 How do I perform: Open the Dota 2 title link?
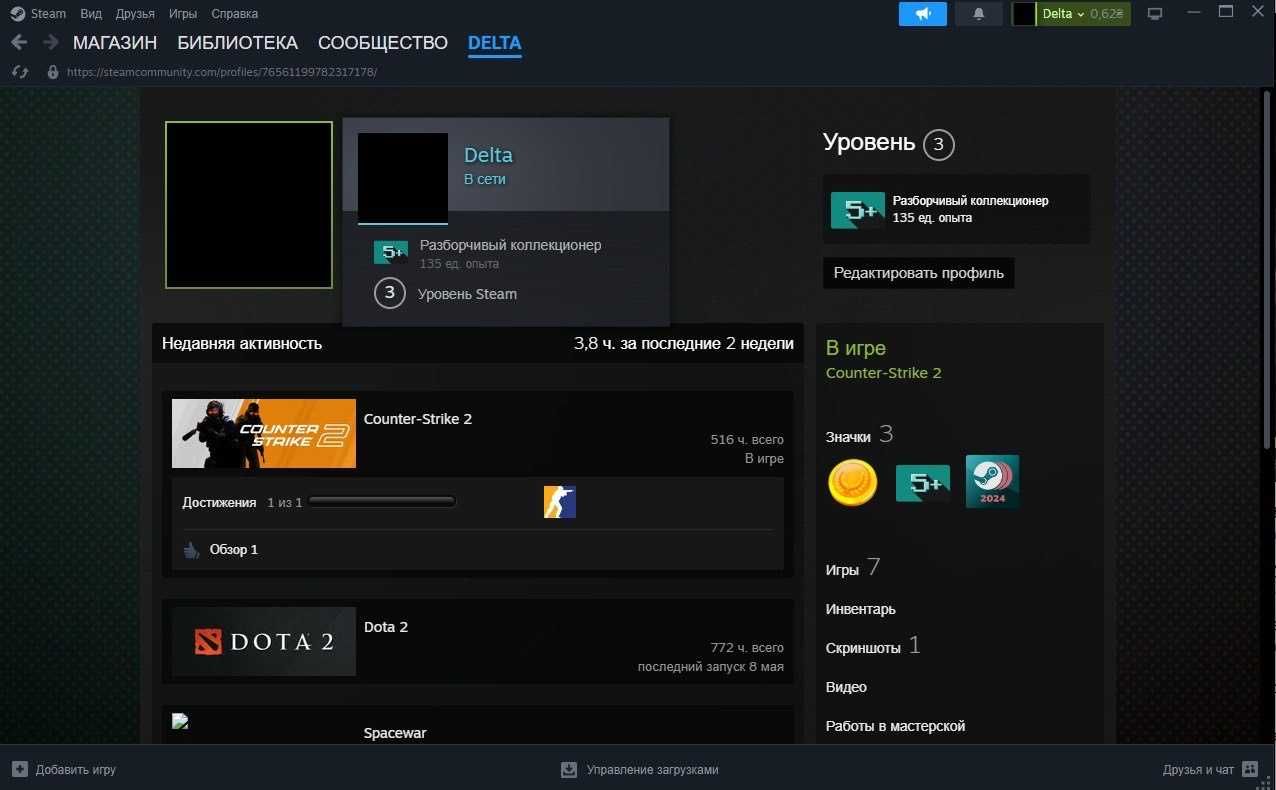[x=386, y=627]
